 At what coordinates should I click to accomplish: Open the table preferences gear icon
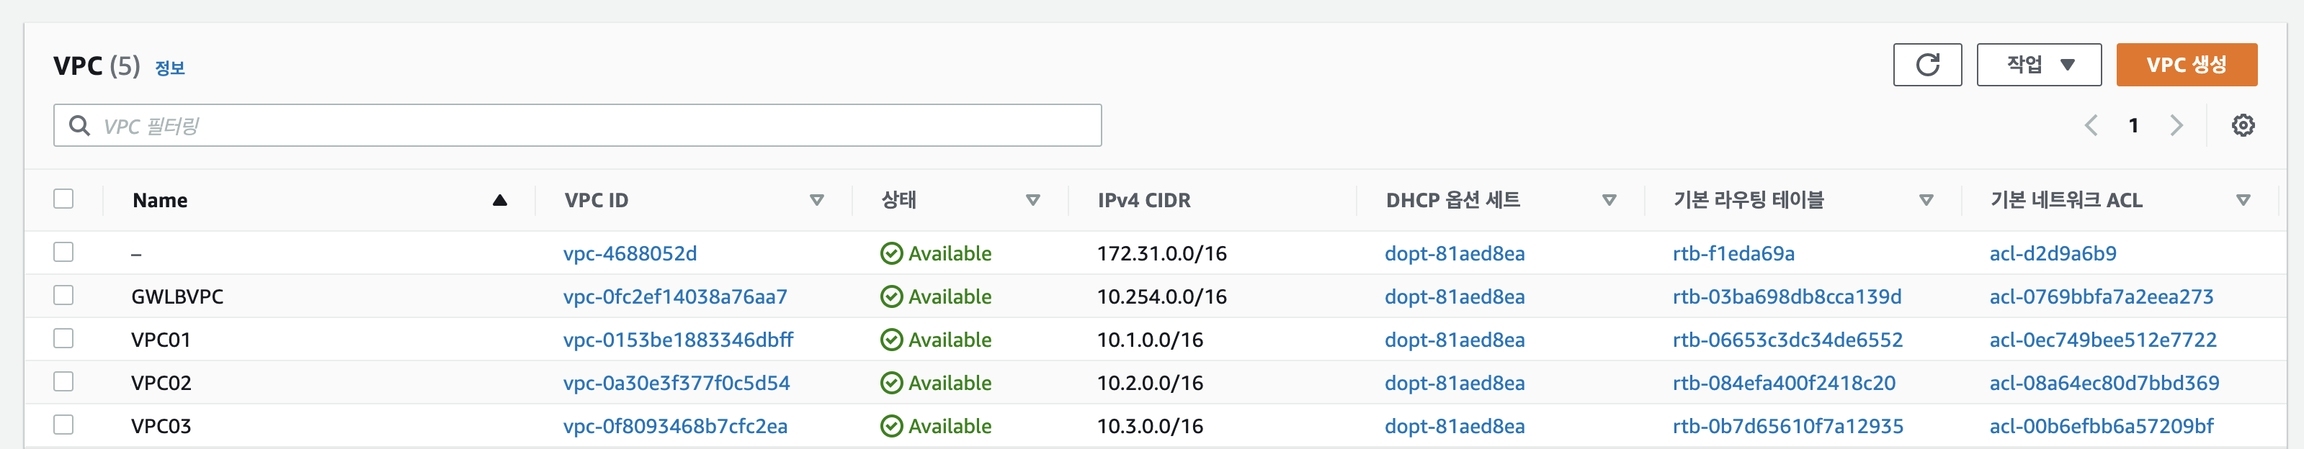2243,125
